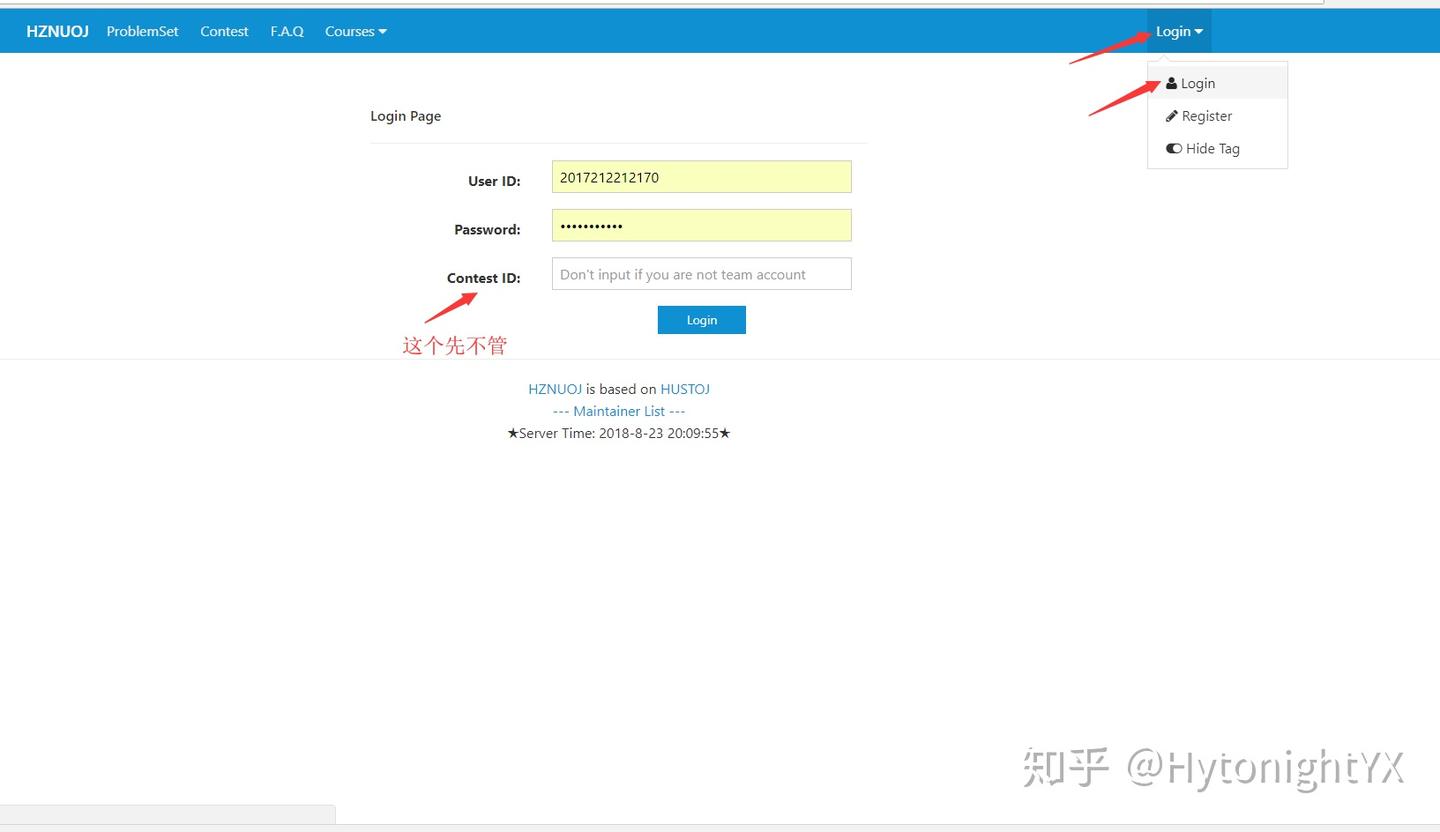This screenshot has width=1440, height=832.
Task: Click the HZNUOJ footer link
Action: [x=555, y=389]
